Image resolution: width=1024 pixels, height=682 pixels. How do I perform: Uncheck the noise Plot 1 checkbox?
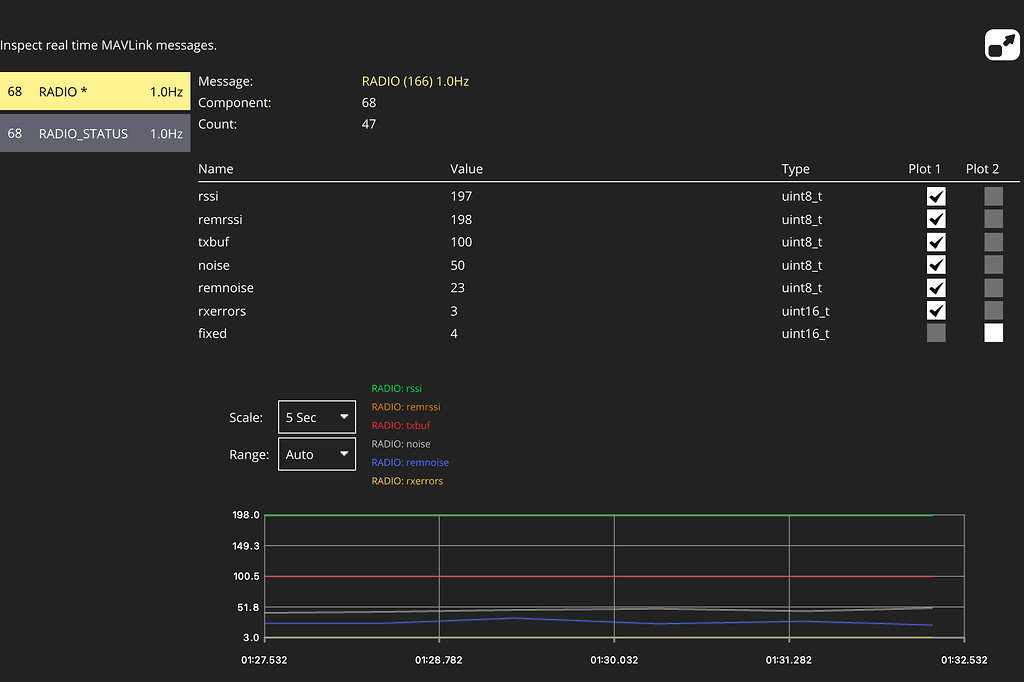[935, 265]
